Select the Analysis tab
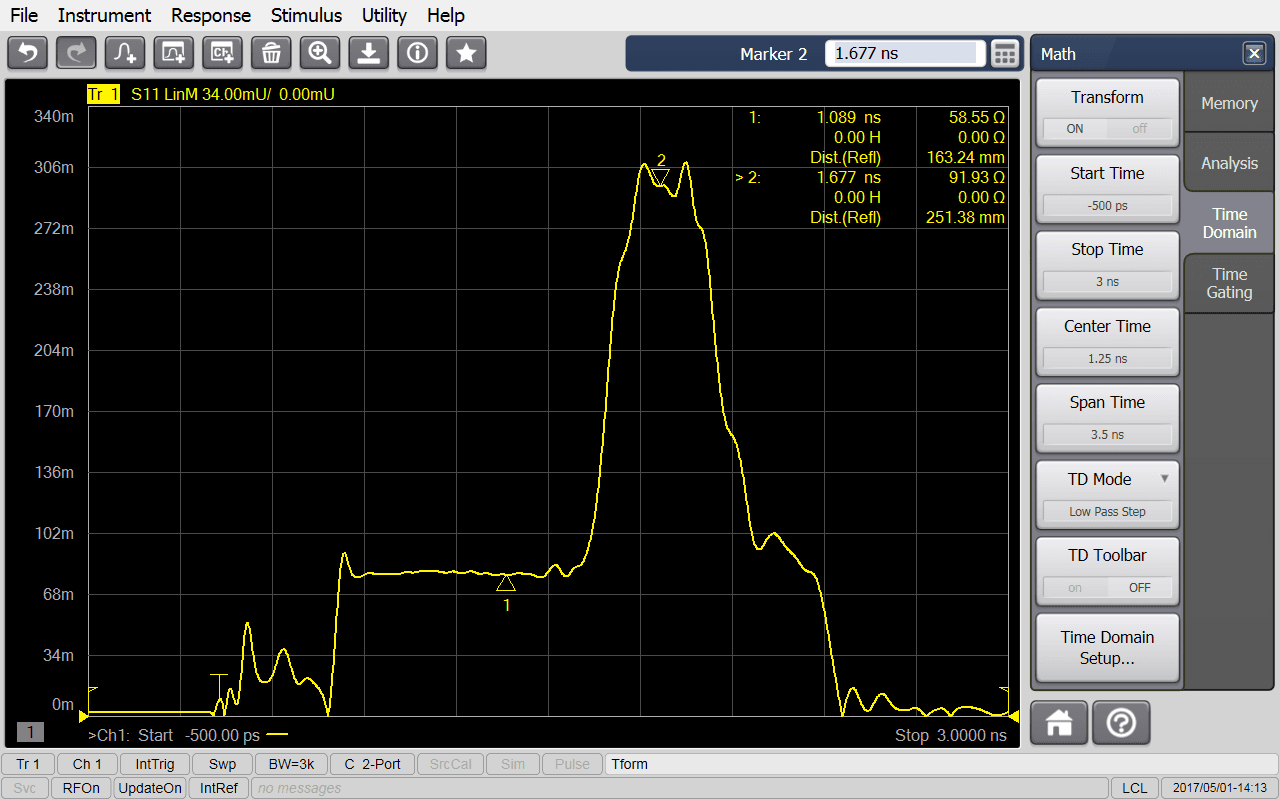The image size is (1280, 800). (x=1229, y=163)
